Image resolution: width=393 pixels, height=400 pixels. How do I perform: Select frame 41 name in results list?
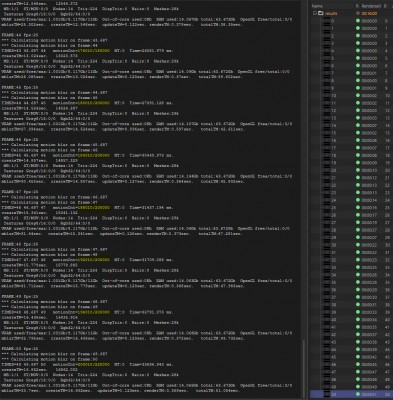[334, 327]
